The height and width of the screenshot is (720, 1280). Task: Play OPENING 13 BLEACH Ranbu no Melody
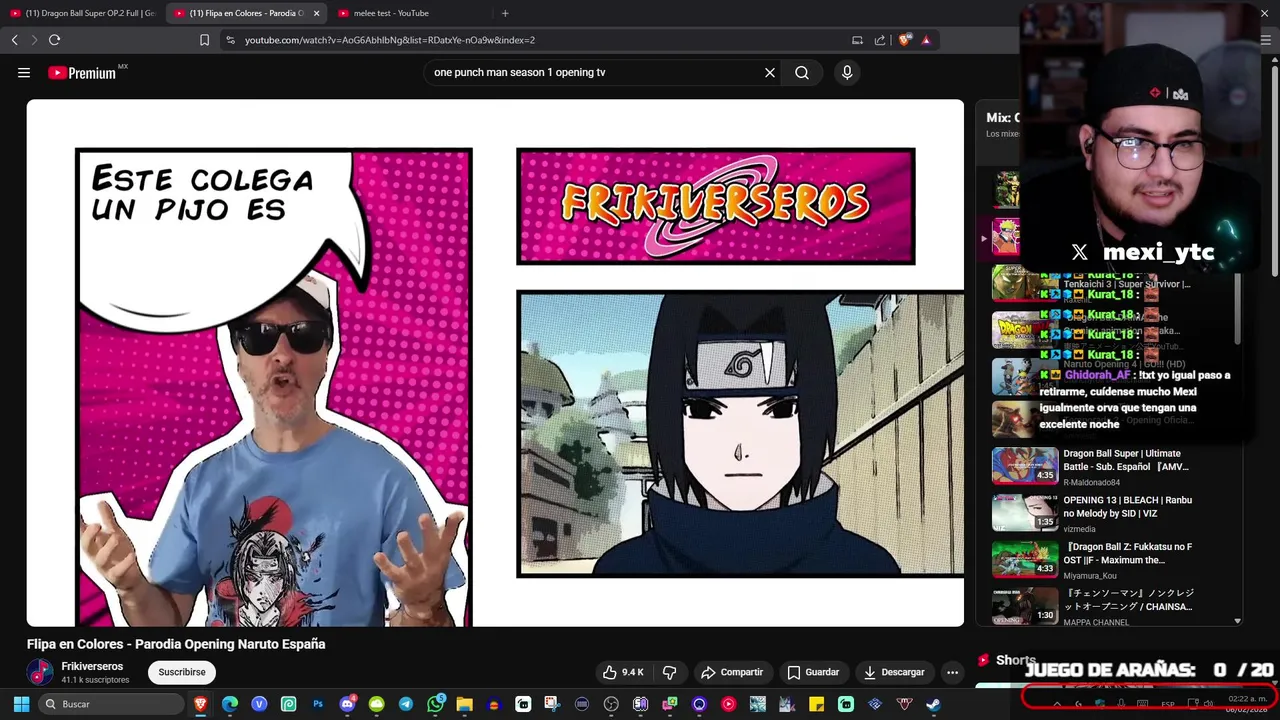[1127, 506]
